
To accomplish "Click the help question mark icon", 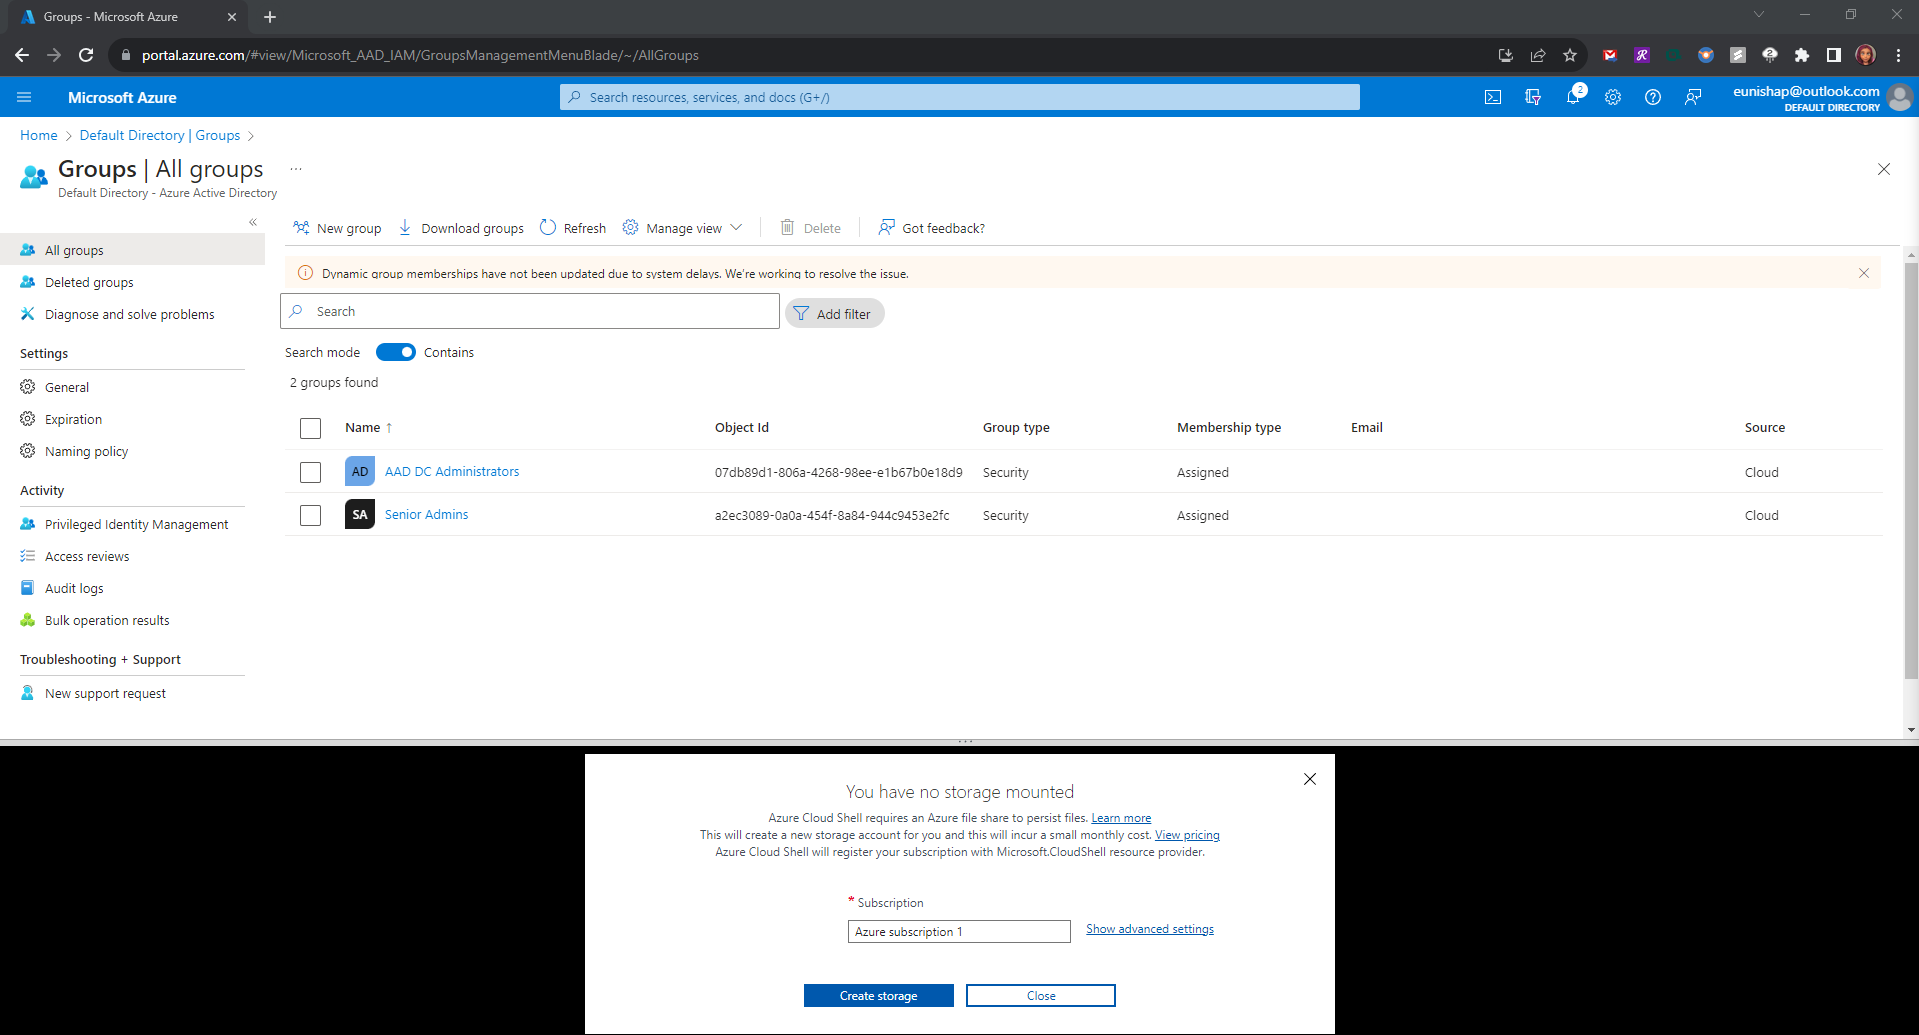I will [x=1653, y=97].
